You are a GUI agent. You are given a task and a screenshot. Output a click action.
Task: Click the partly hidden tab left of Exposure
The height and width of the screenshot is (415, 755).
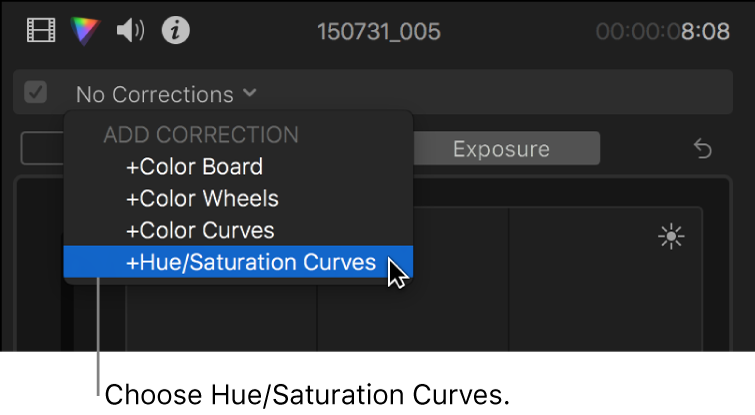pyautogui.click(x=42, y=150)
